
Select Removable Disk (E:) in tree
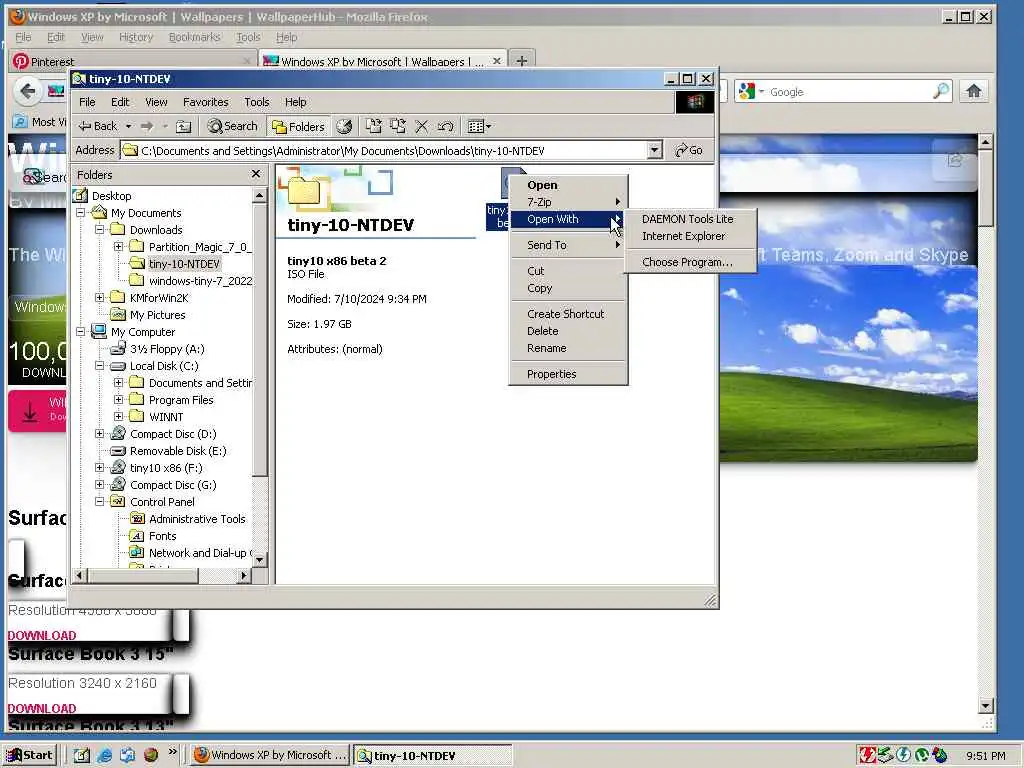(178, 451)
